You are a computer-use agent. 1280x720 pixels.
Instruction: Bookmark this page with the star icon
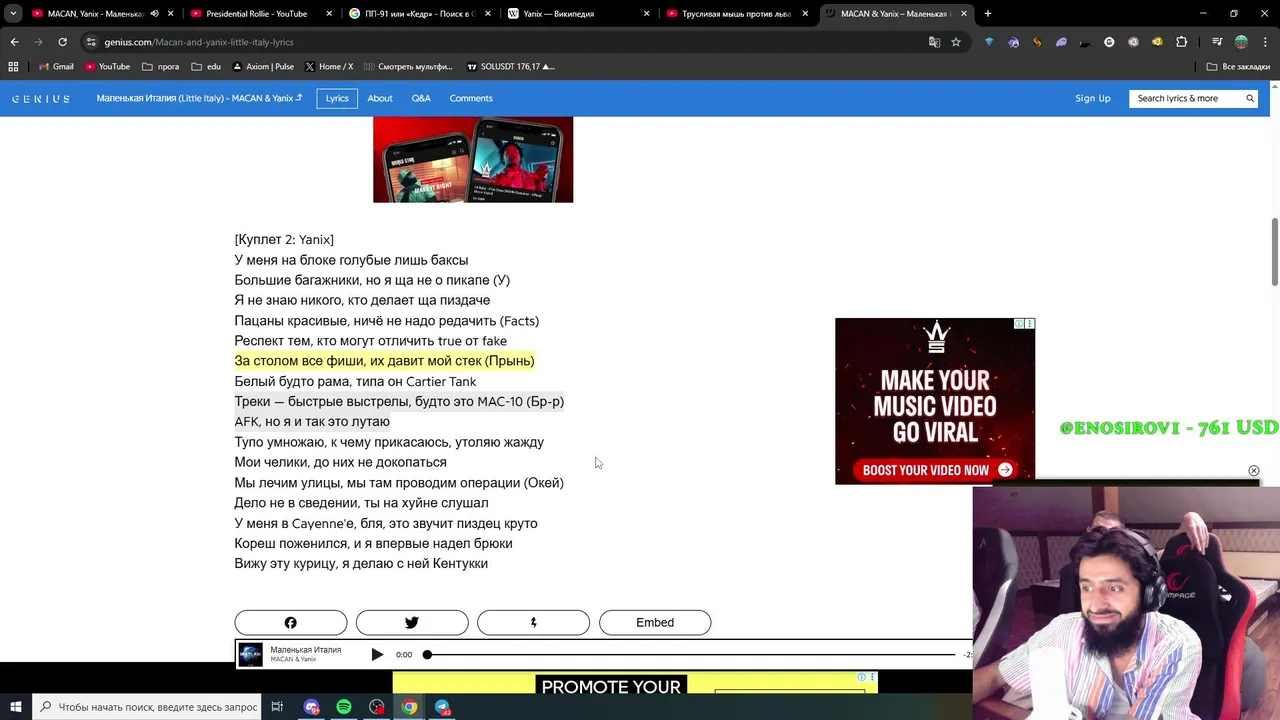(956, 42)
